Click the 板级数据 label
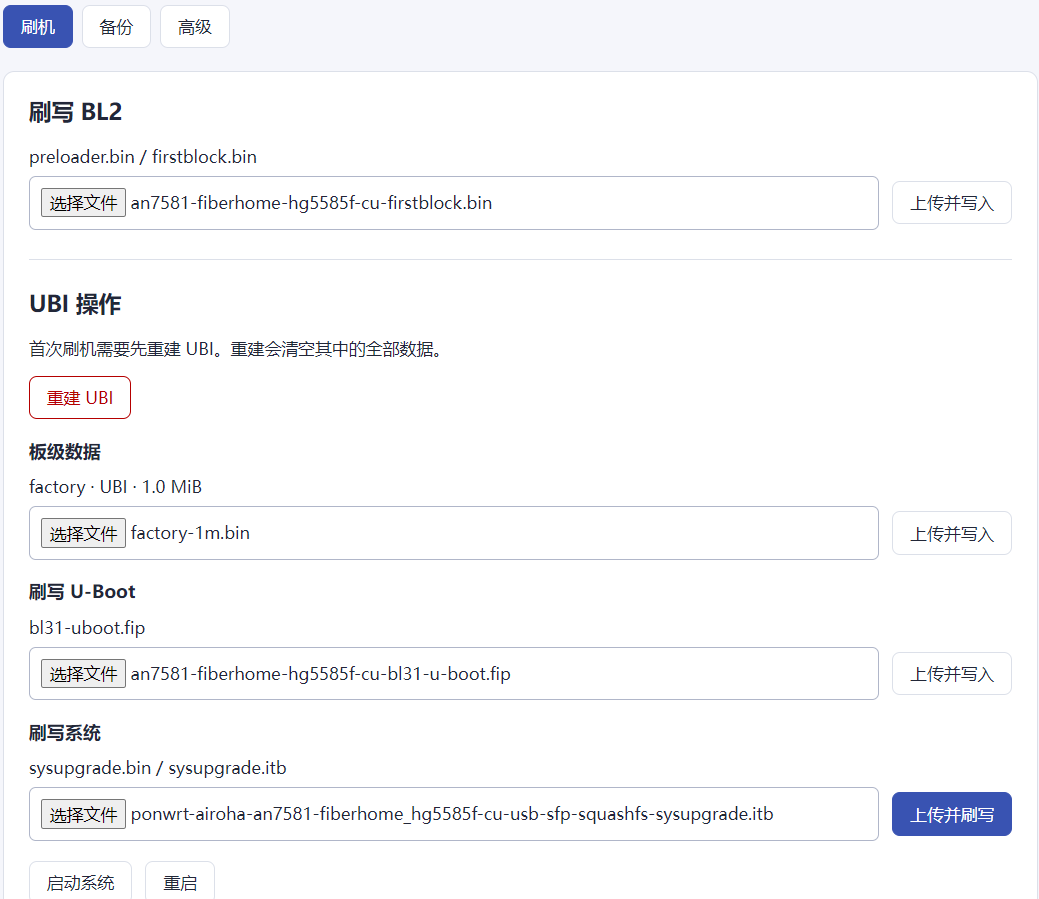The height and width of the screenshot is (899, 1039). tap(65, 452)
